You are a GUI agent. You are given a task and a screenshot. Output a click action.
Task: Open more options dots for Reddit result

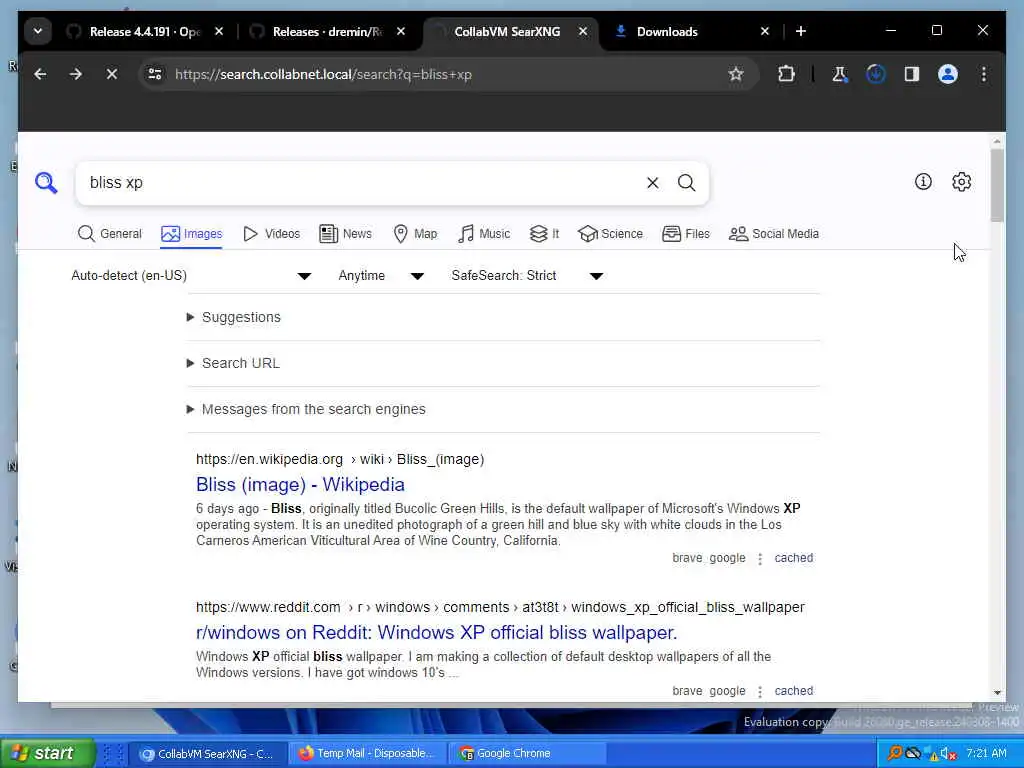[x=760, y=692]
